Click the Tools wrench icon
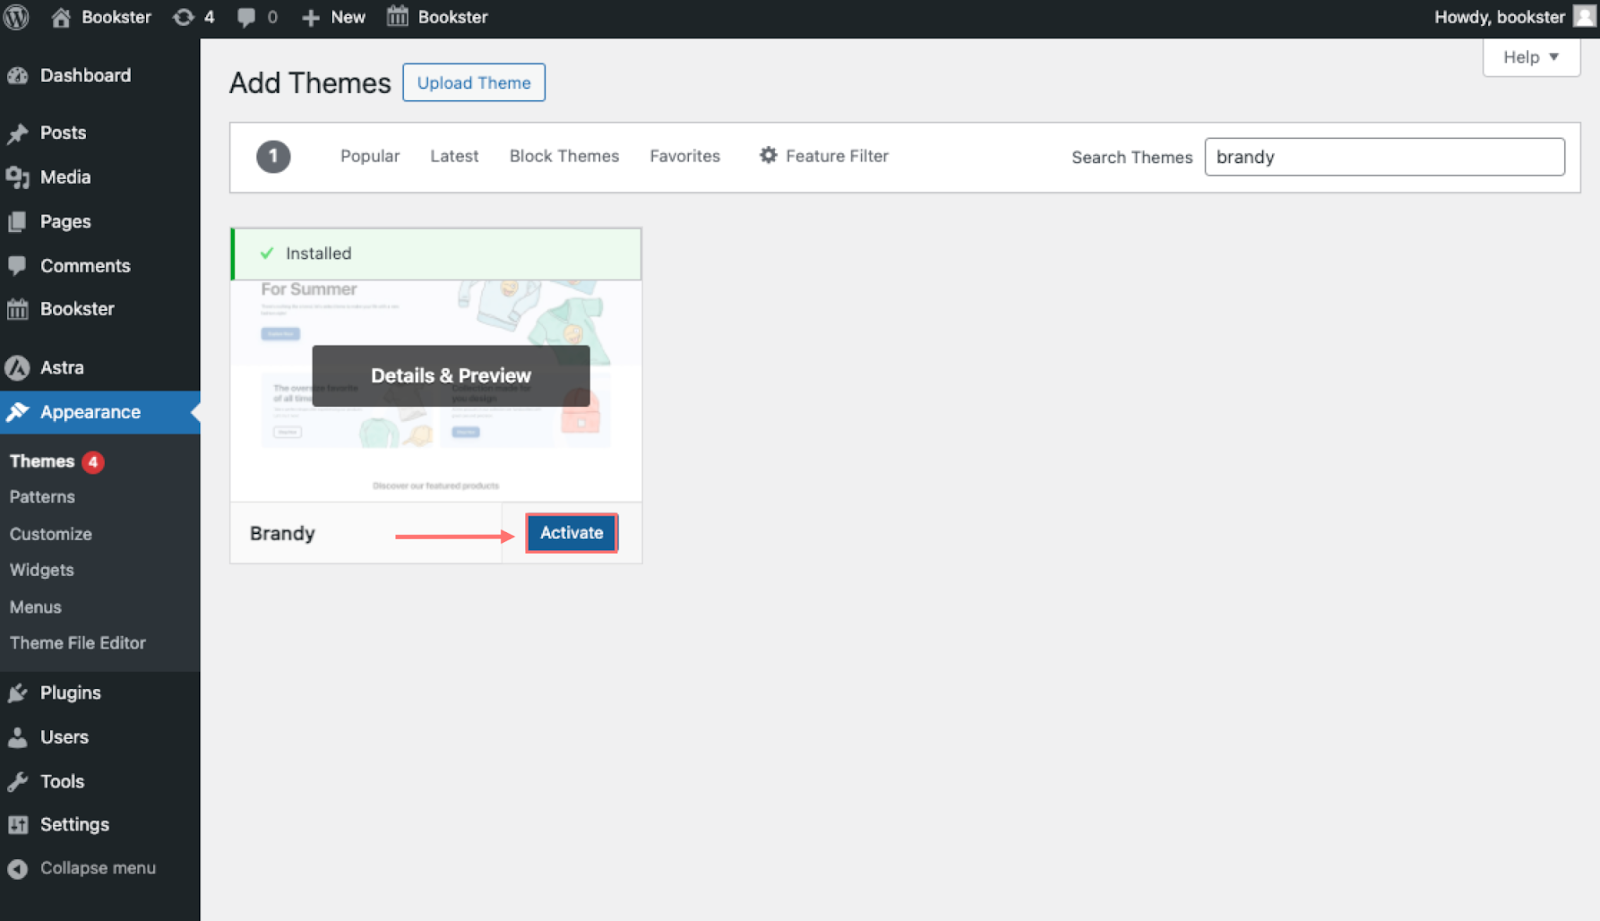This screenshot has height=921, width=1600. 17,782
